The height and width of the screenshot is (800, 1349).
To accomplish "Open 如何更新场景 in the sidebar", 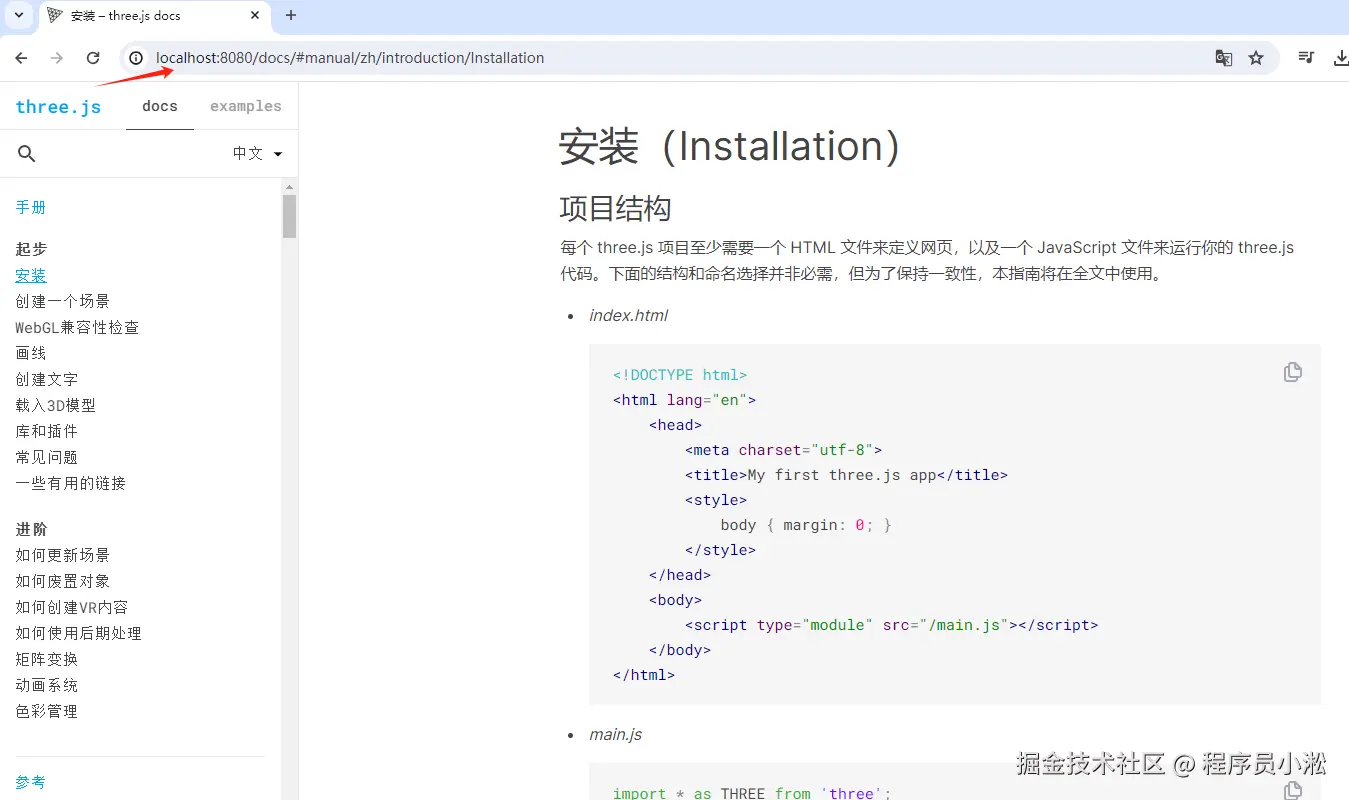I will [x=62, y=555].
